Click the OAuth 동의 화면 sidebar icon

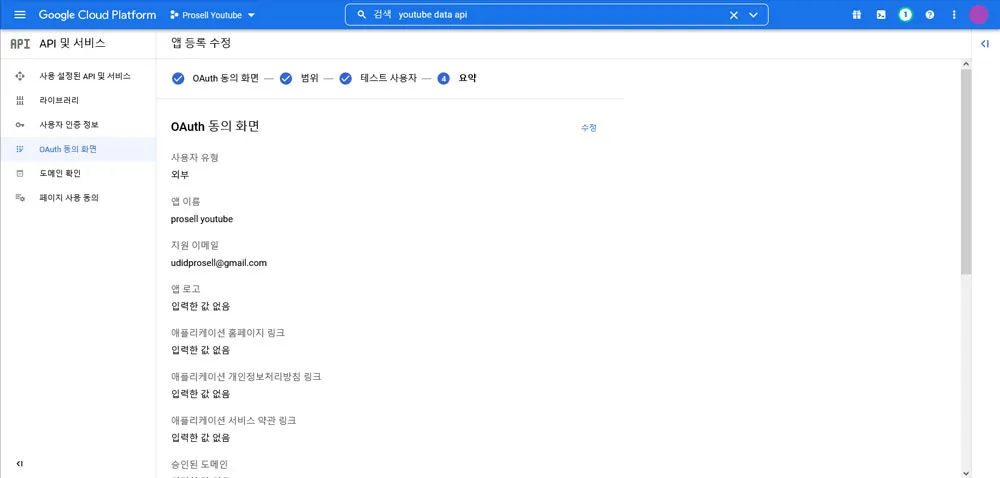tap(20, 149)
